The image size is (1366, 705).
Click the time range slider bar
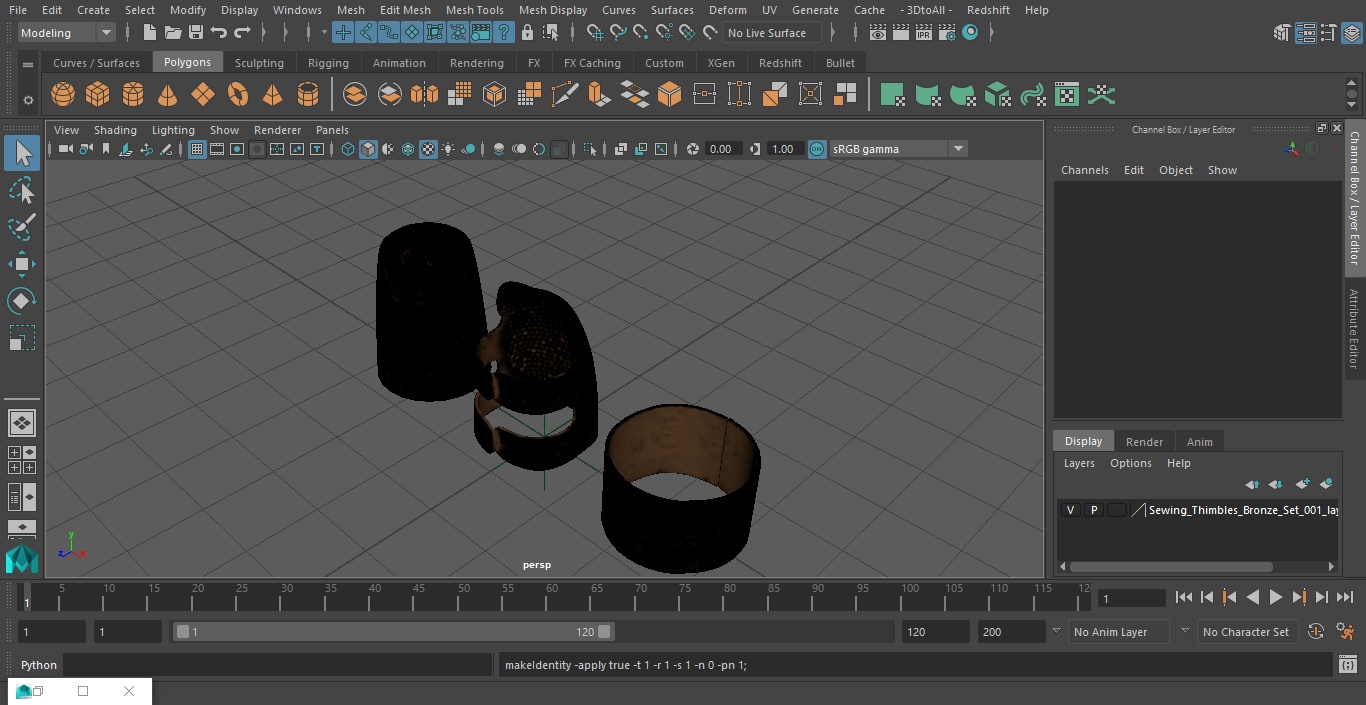[x=393, y=632]
